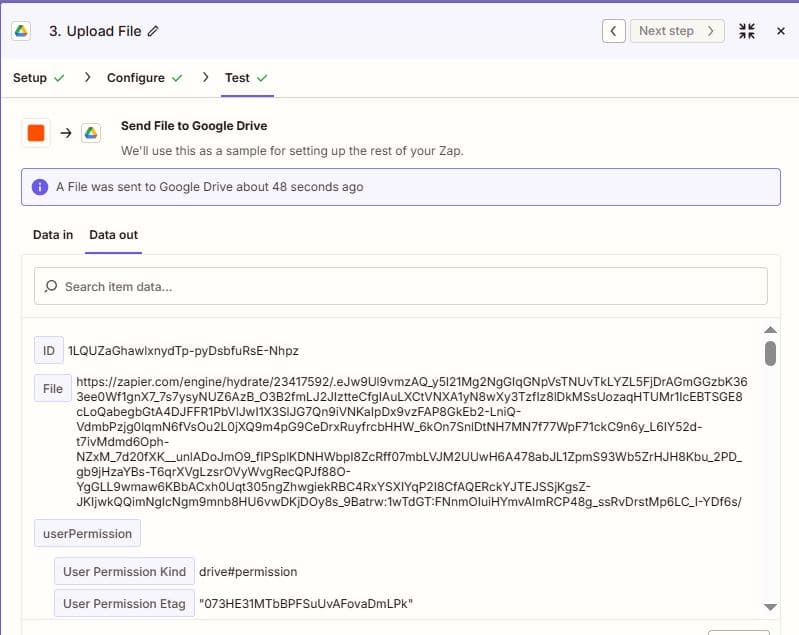Click the data list scrollbar thumb
Image resolution: width=799 pixels, height=635 pixels.
click(x=770, y=353)
